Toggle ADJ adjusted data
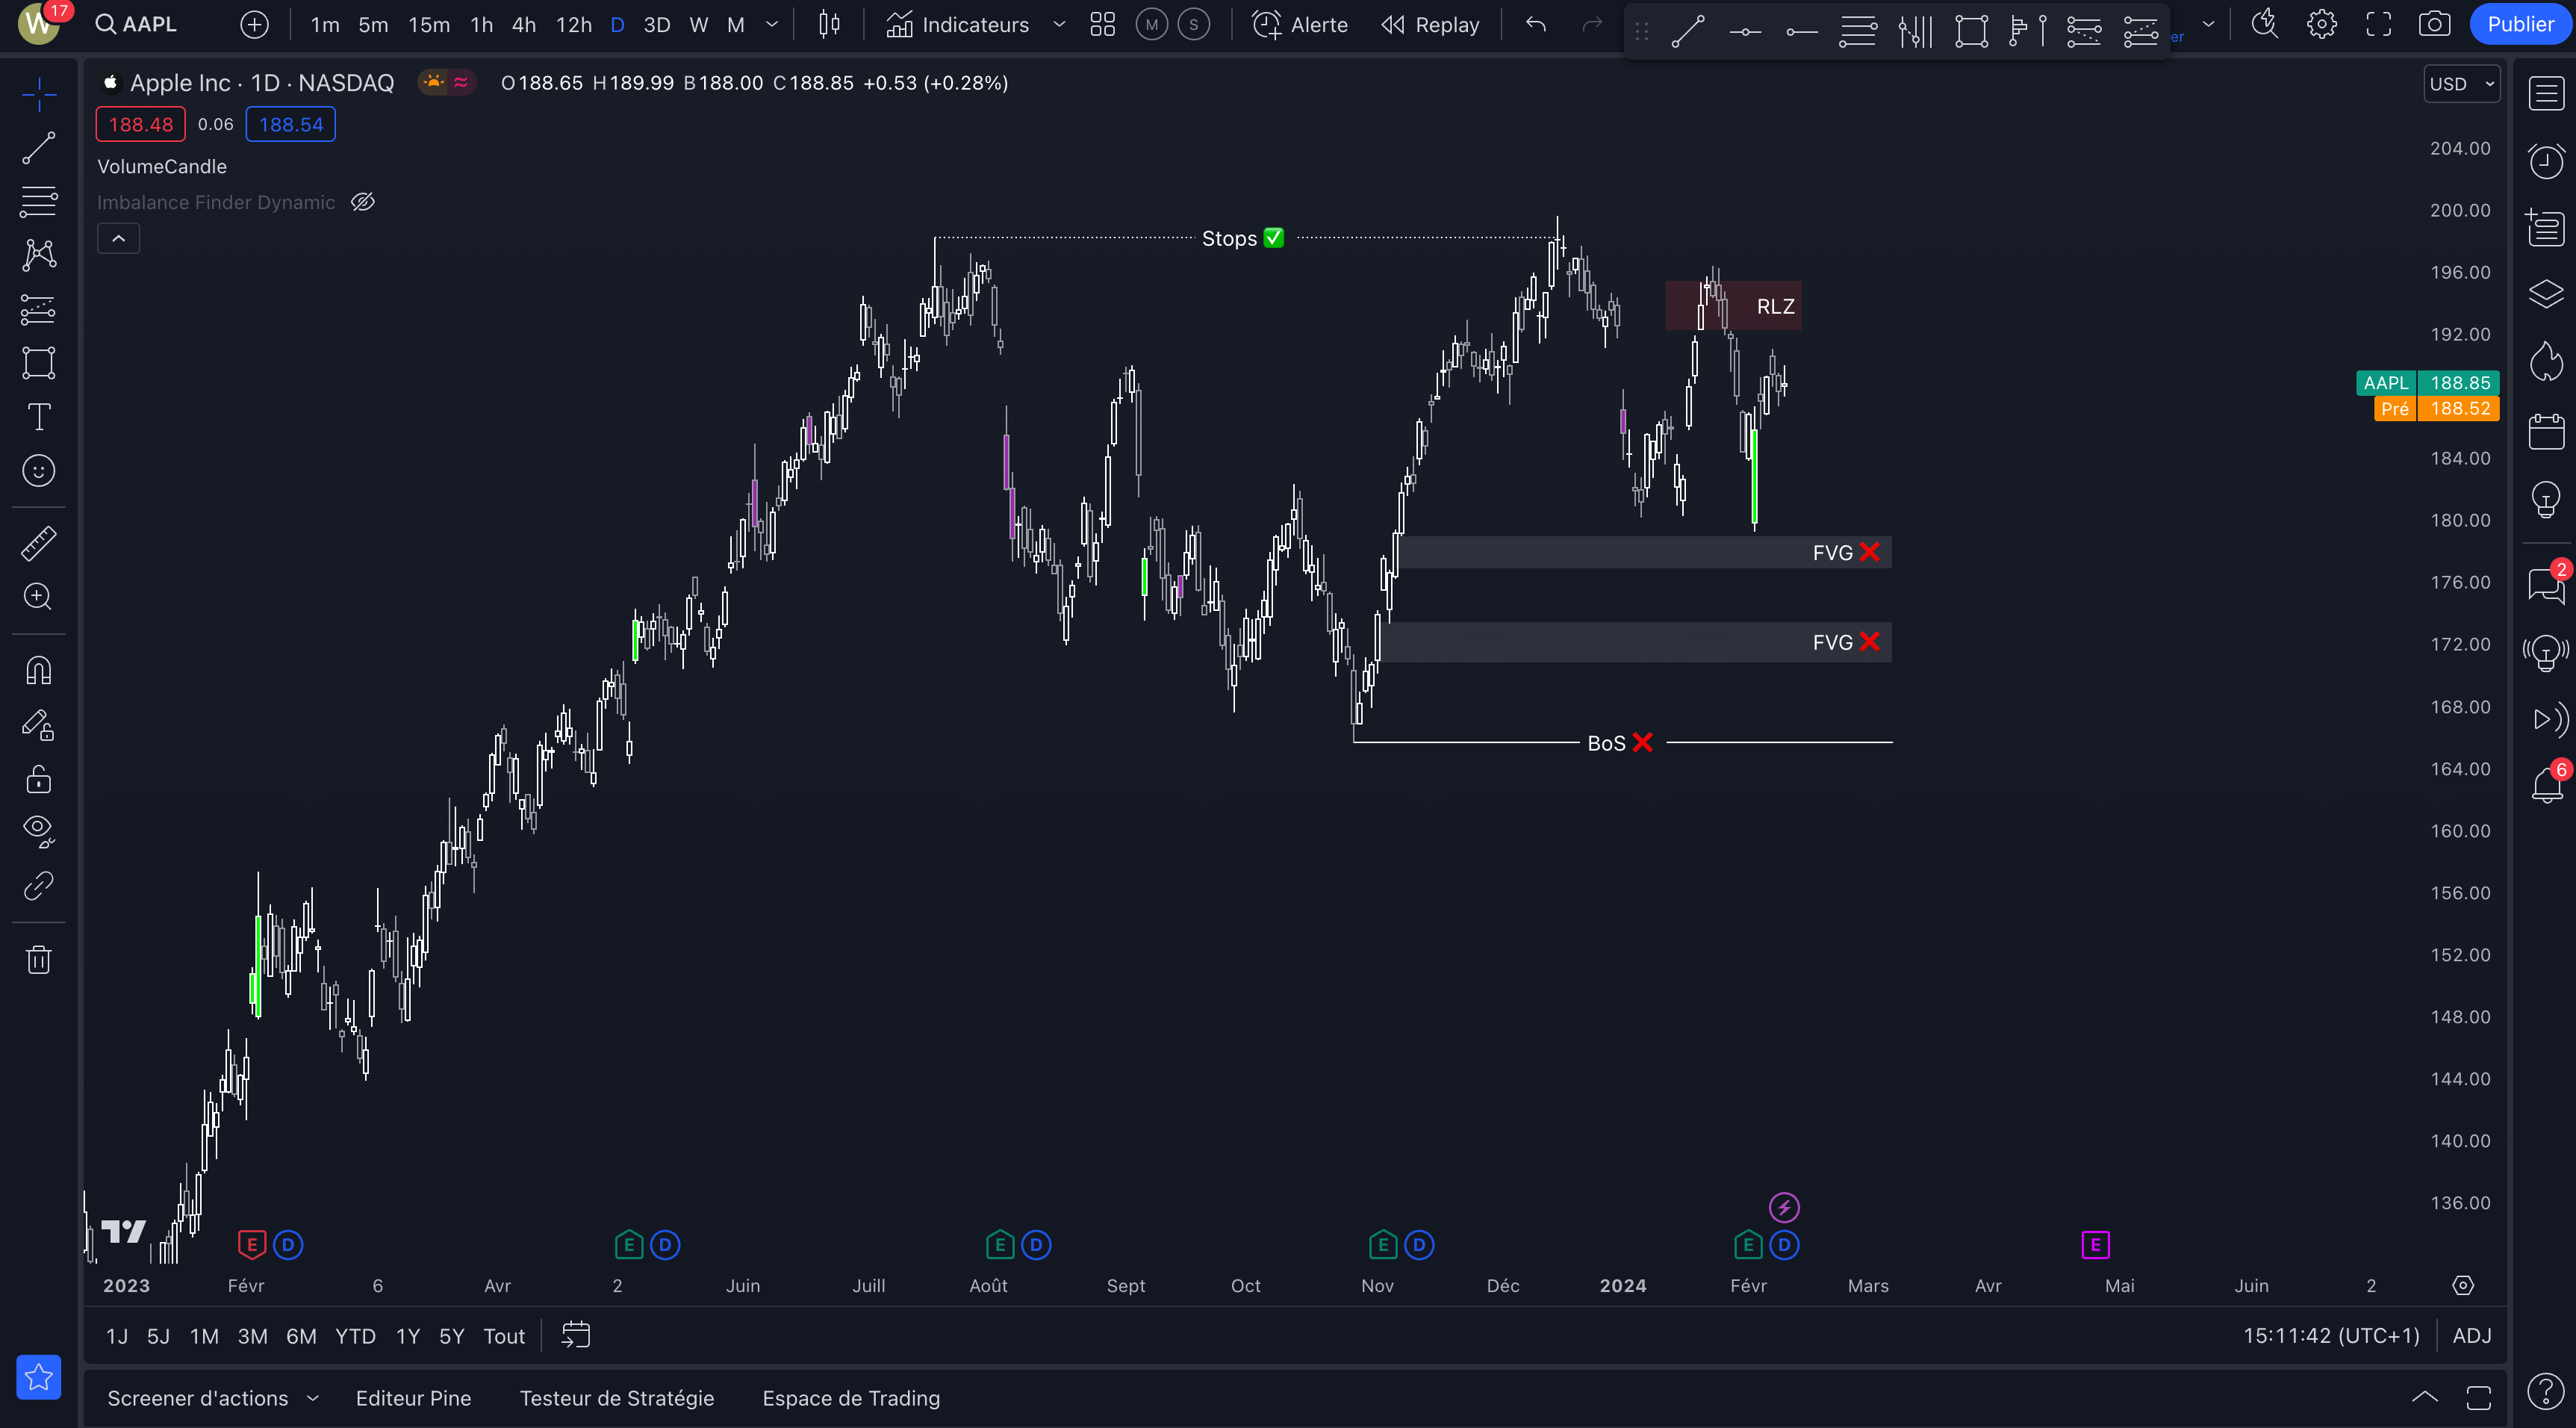The width and height of the screenshot is (2576, 1428). pos(2472,1336)
